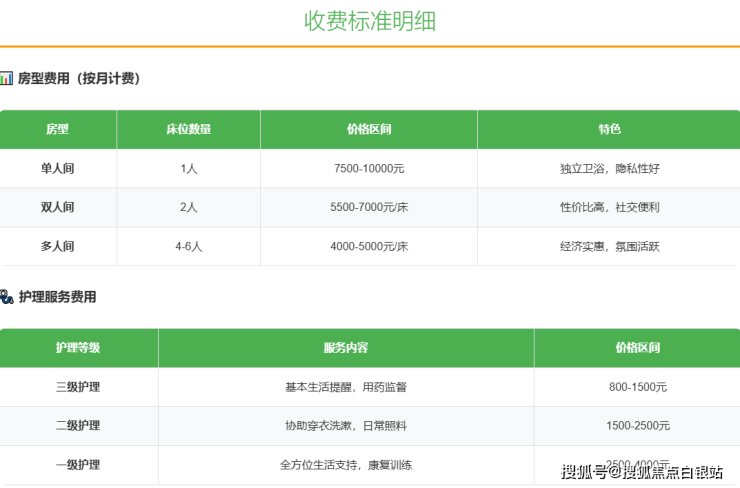
Task: Click the 收费标准明细 page title
Action: click(x=370, y=21)
